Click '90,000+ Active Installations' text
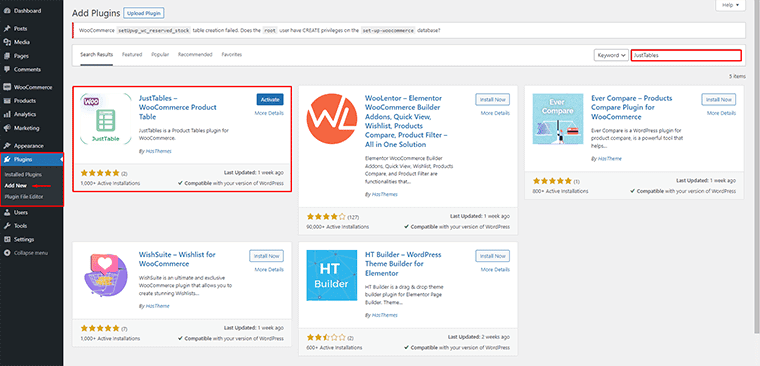The height and width of the screenshot is (366, 760). (338, 227)
